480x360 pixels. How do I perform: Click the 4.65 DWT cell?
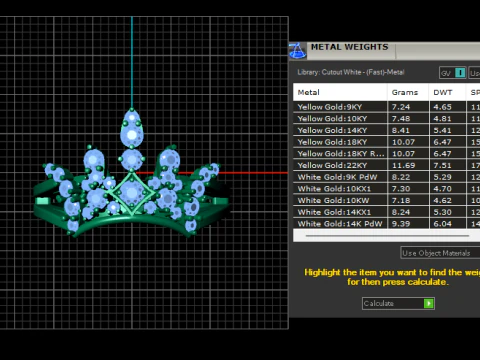tap(447, 107)
